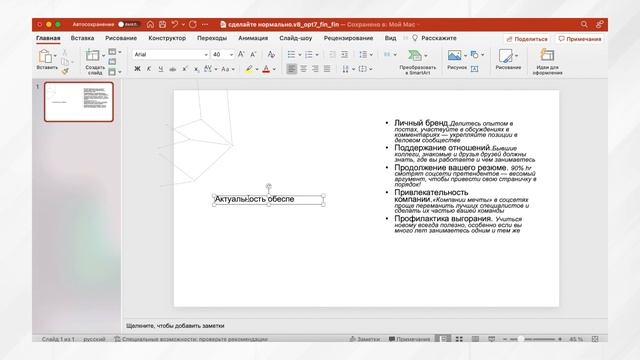Image resolution: width=640 pixels, height=360 pixels.
Task: Toggle strikethrough formatting
Action: coord(173,69)
